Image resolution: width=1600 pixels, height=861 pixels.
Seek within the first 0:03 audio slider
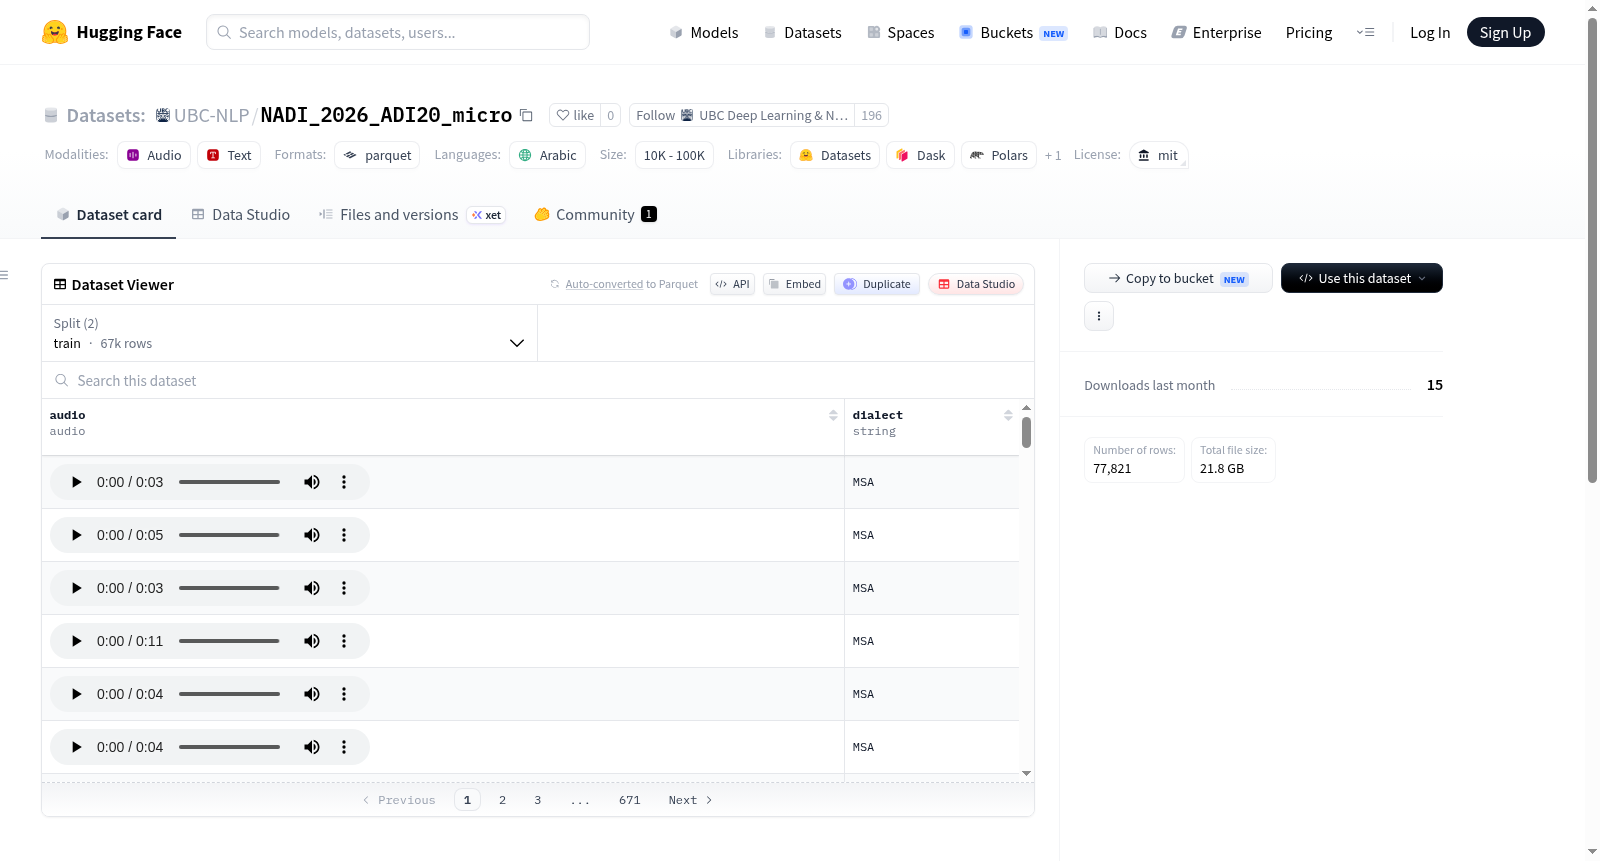coord(229,482)
